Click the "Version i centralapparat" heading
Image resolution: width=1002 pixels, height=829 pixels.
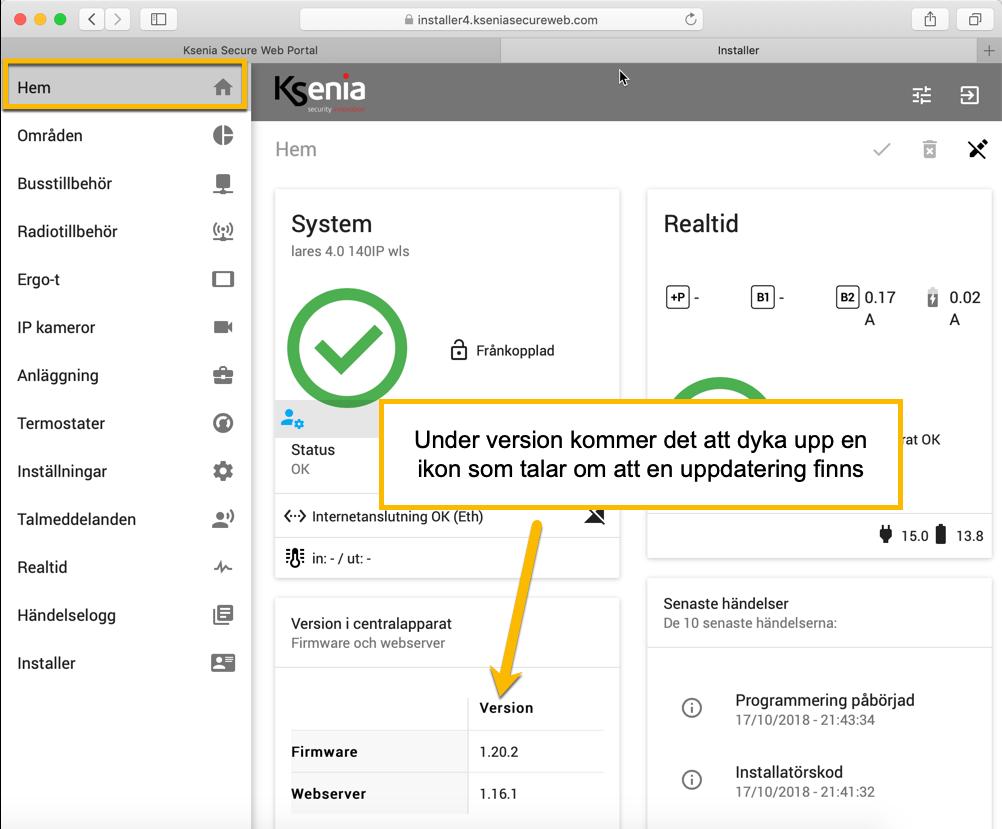coord(371,623)
